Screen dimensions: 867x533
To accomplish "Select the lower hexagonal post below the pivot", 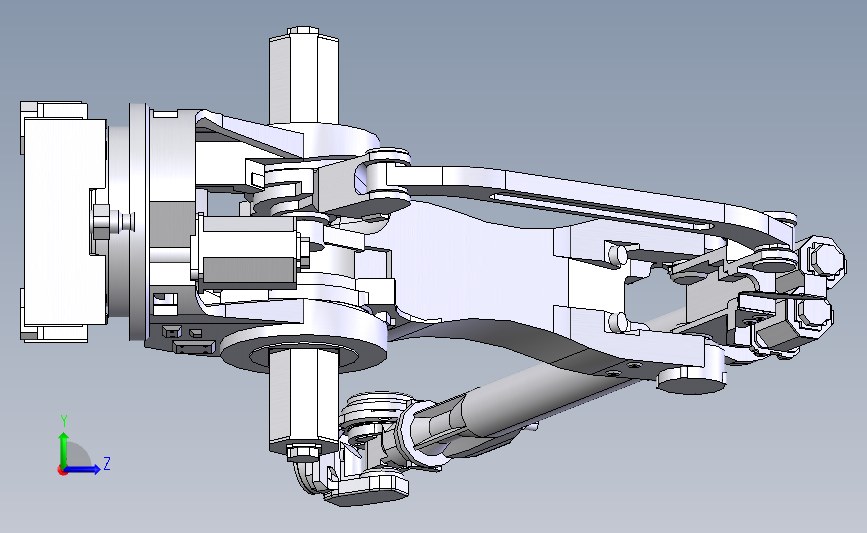I will pos(303,403).
